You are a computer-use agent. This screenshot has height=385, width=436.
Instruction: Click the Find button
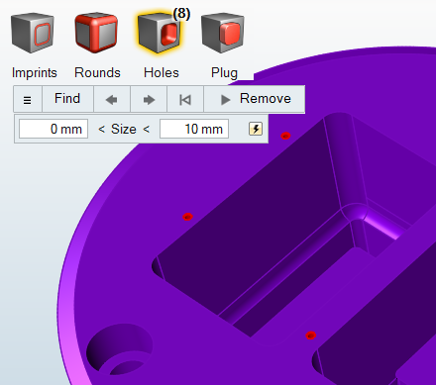68,99
